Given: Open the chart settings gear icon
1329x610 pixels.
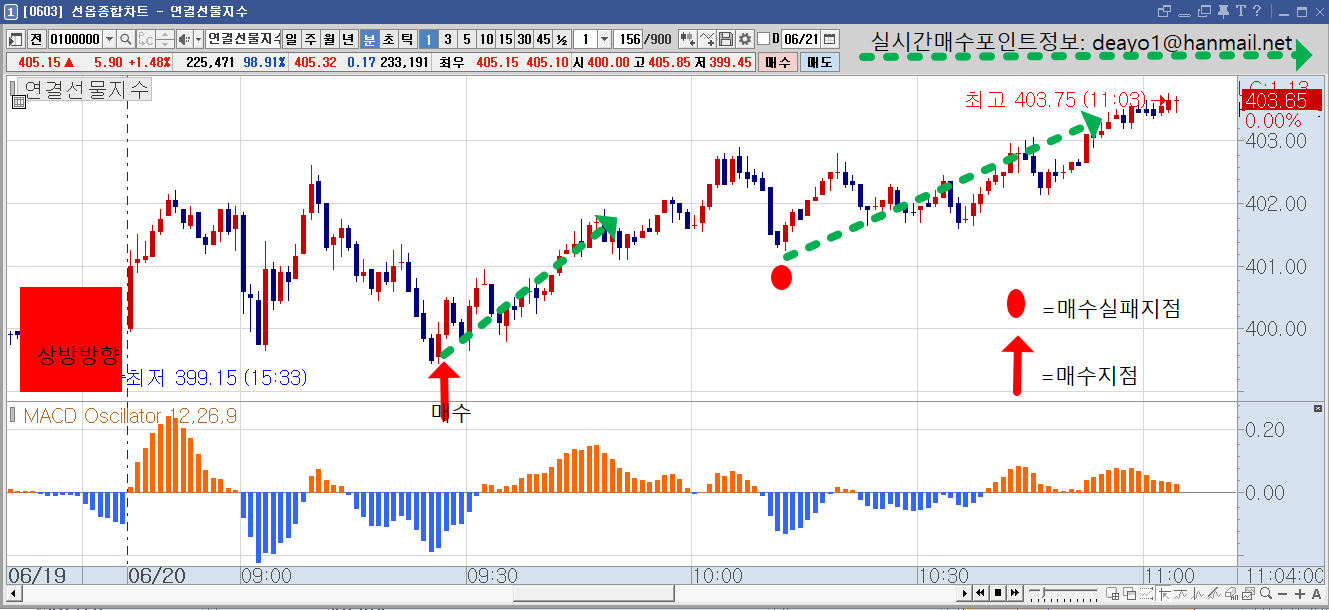Looking at the screenshot, I should point(745,39).
